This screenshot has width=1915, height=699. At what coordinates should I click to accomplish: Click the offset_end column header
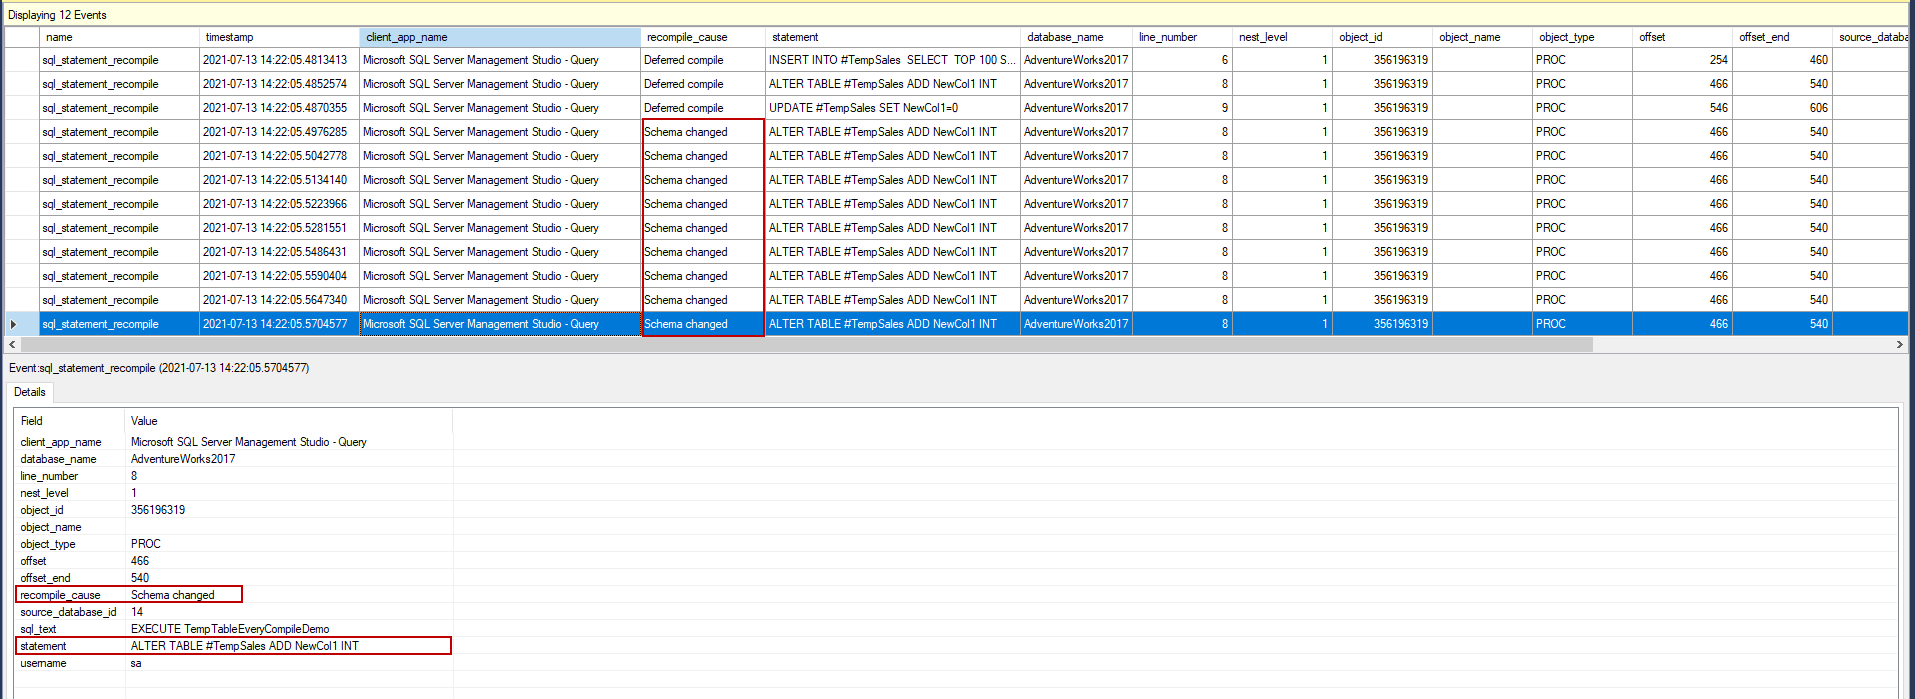pos(1782,37)
